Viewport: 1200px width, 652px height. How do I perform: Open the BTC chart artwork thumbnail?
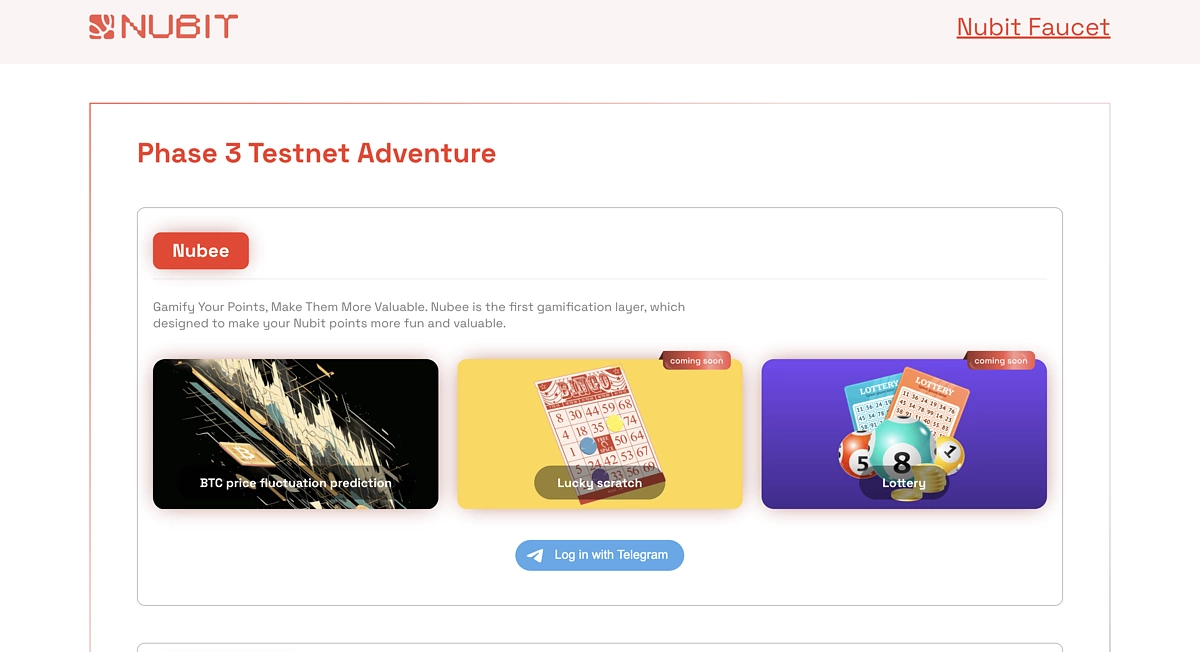[296, 434]
